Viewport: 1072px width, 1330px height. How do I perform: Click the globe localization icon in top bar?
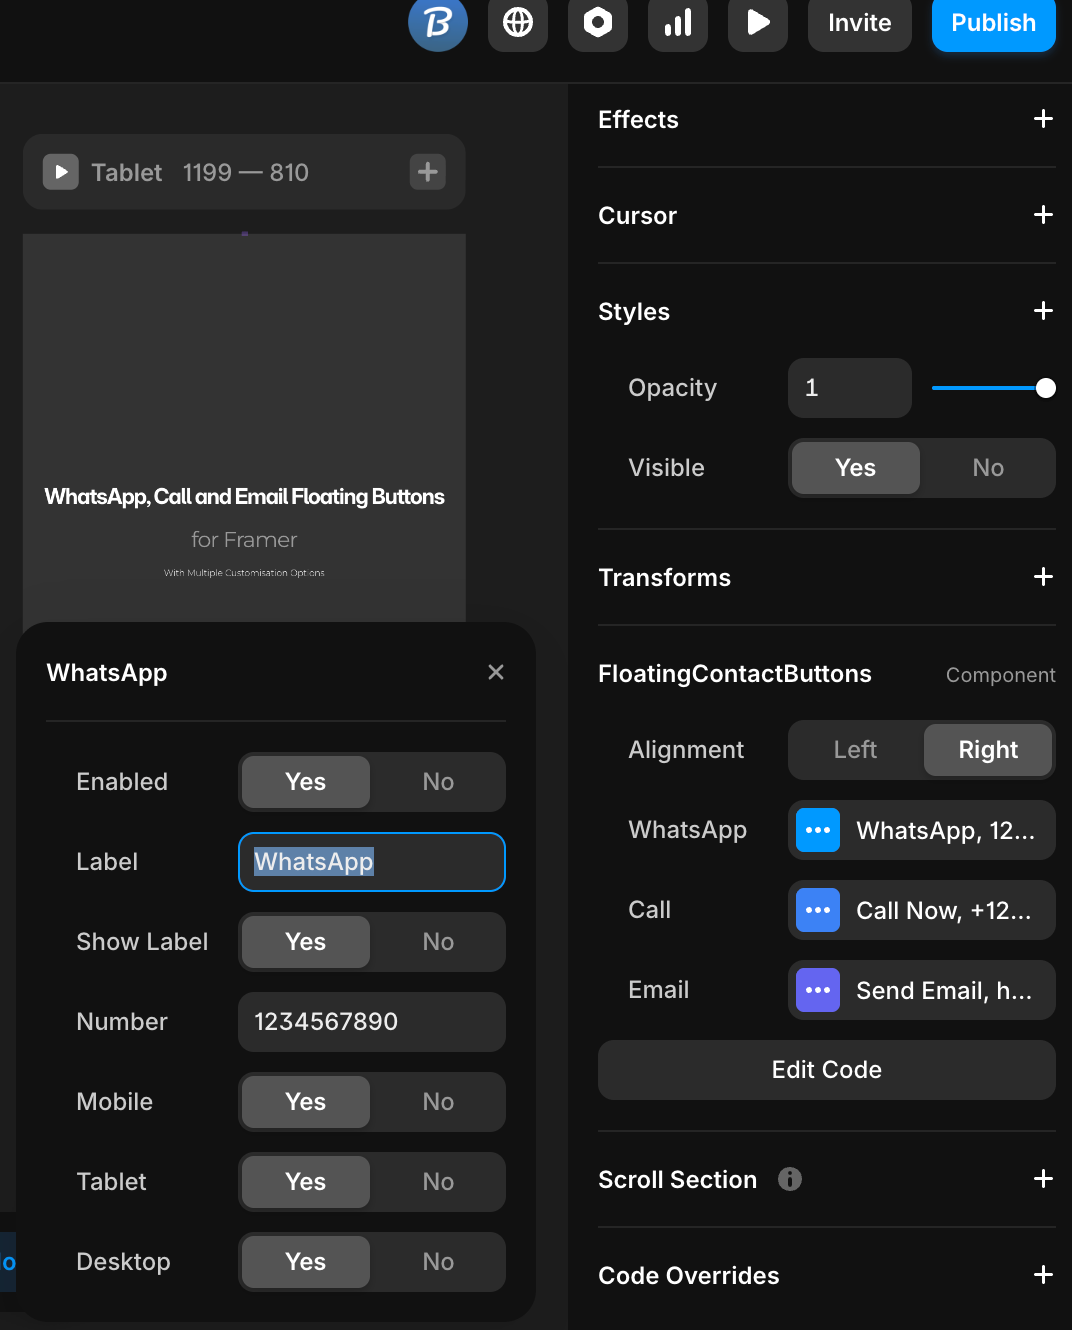pos(517,22)
